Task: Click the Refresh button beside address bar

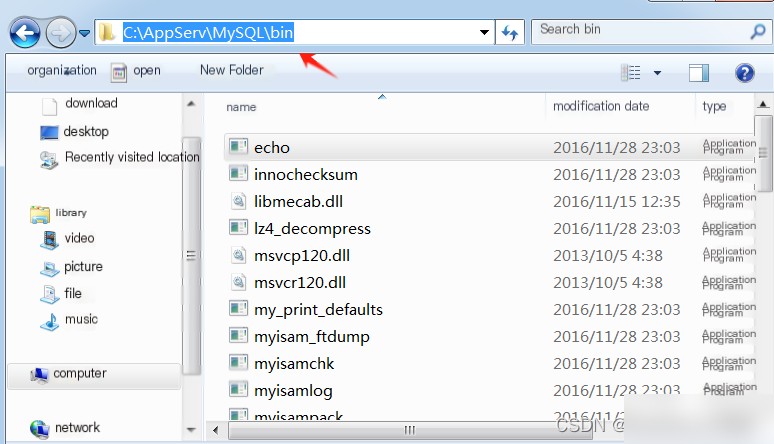Action: (510, 33)
